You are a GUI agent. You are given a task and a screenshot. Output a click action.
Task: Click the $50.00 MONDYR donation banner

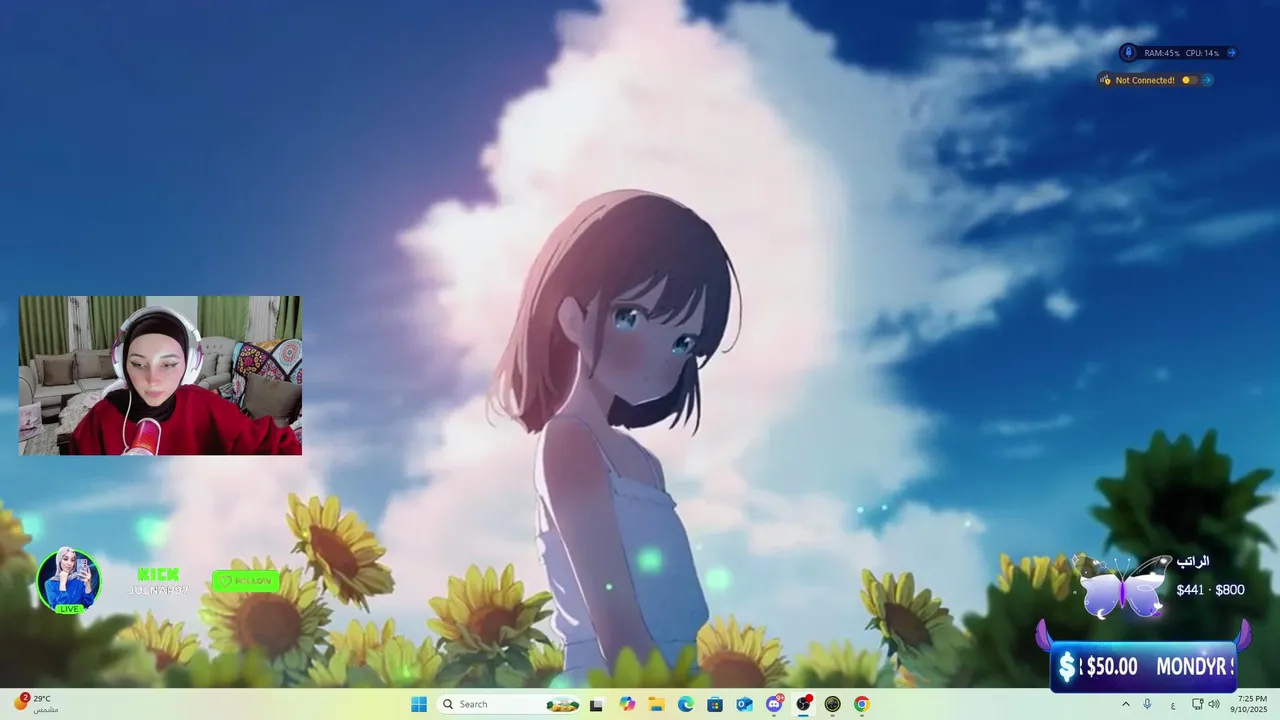pyautogui.click(x=1143, y=666)
